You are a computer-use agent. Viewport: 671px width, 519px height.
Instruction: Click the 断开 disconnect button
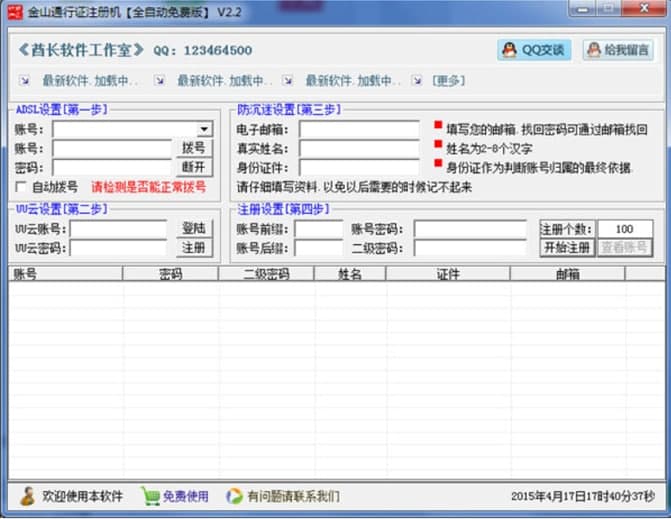[194, 167]
